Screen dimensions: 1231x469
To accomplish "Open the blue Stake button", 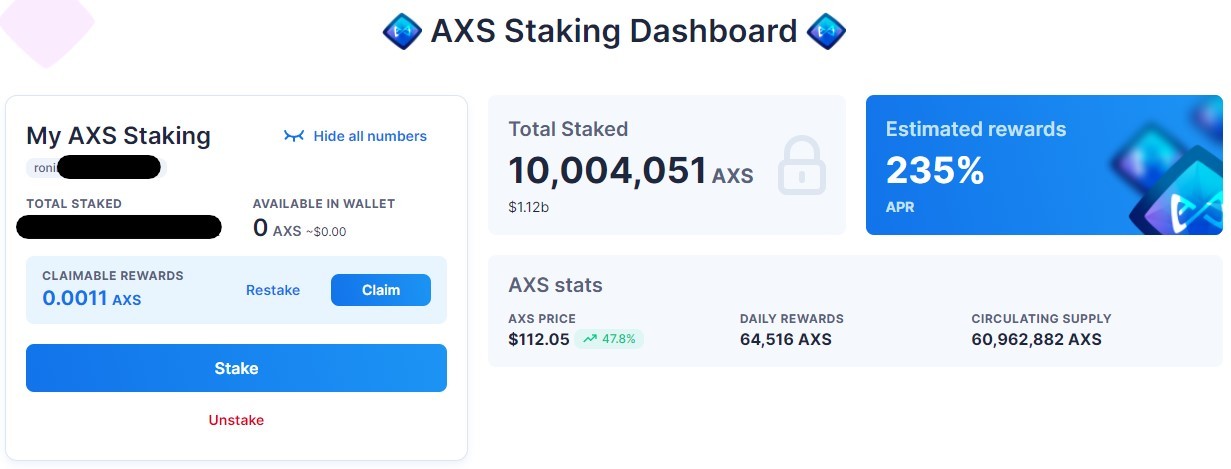I will coord(236,368).
